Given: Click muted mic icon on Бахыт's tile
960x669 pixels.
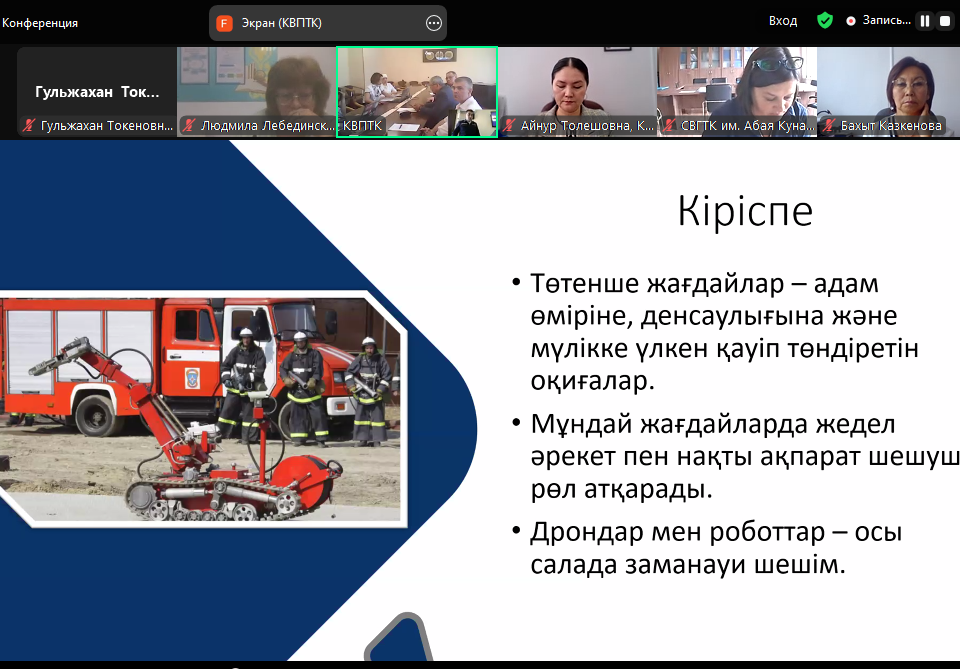Looking at the screenshot, I should click(829, 126).
